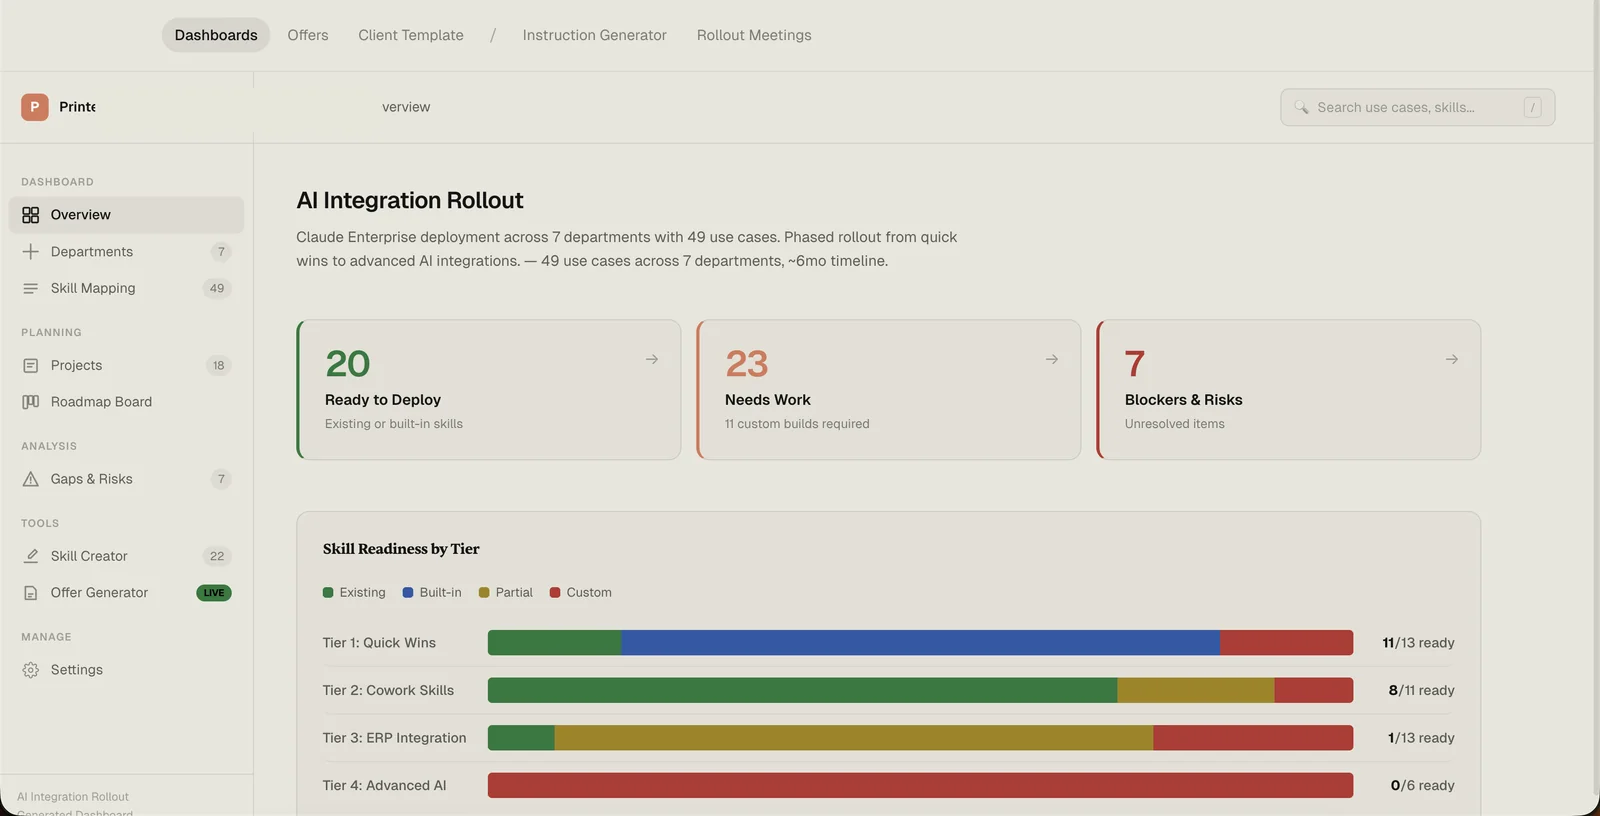Click the slash shortcut key hint
Viewport: 1600px width, 816px height.
1532,107
